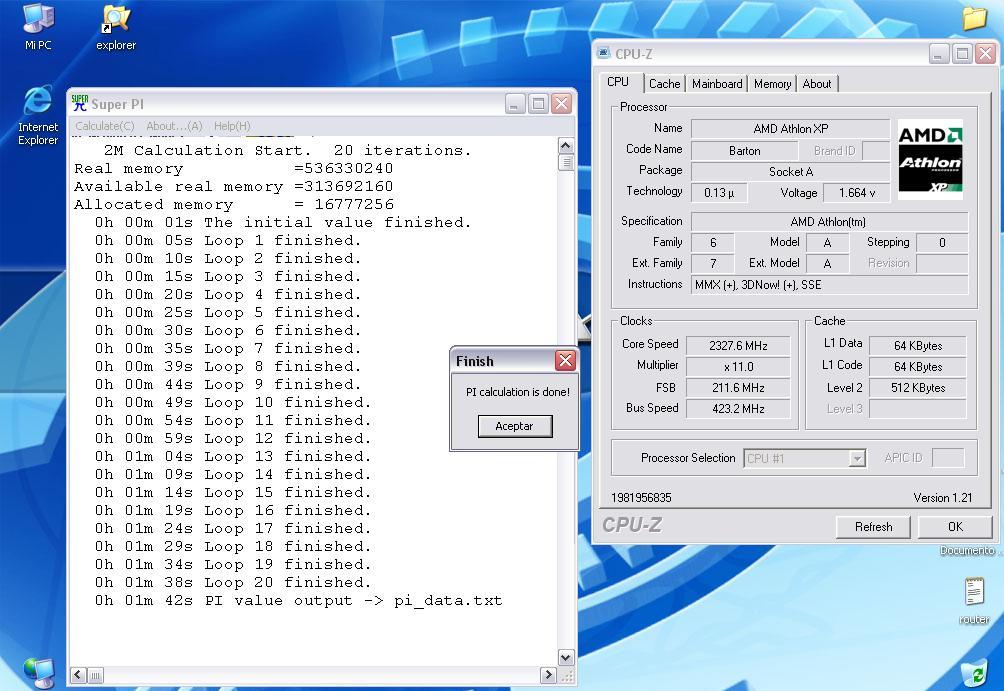This screenshot has height=691, width=1004.
Task: Click the Super PI title bar icon
Action: [x=80, y=103]
